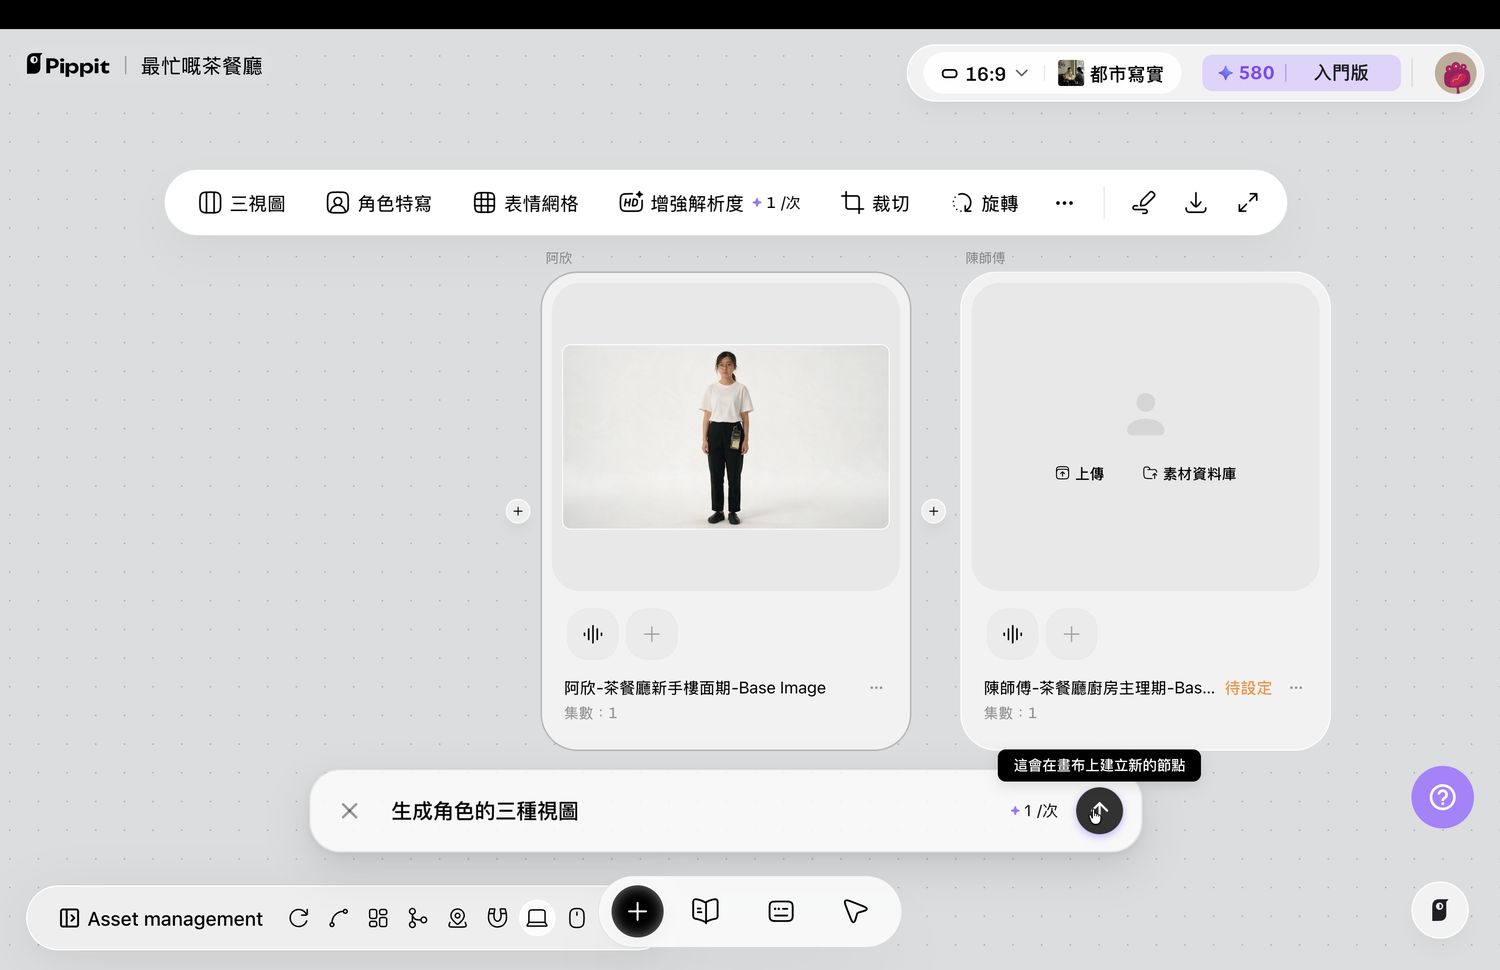This screenshot has height=970, width=1500.
Task: Add an item next to 阿欣's voice button
Action: pyautogui.click(x=652, y=634)
